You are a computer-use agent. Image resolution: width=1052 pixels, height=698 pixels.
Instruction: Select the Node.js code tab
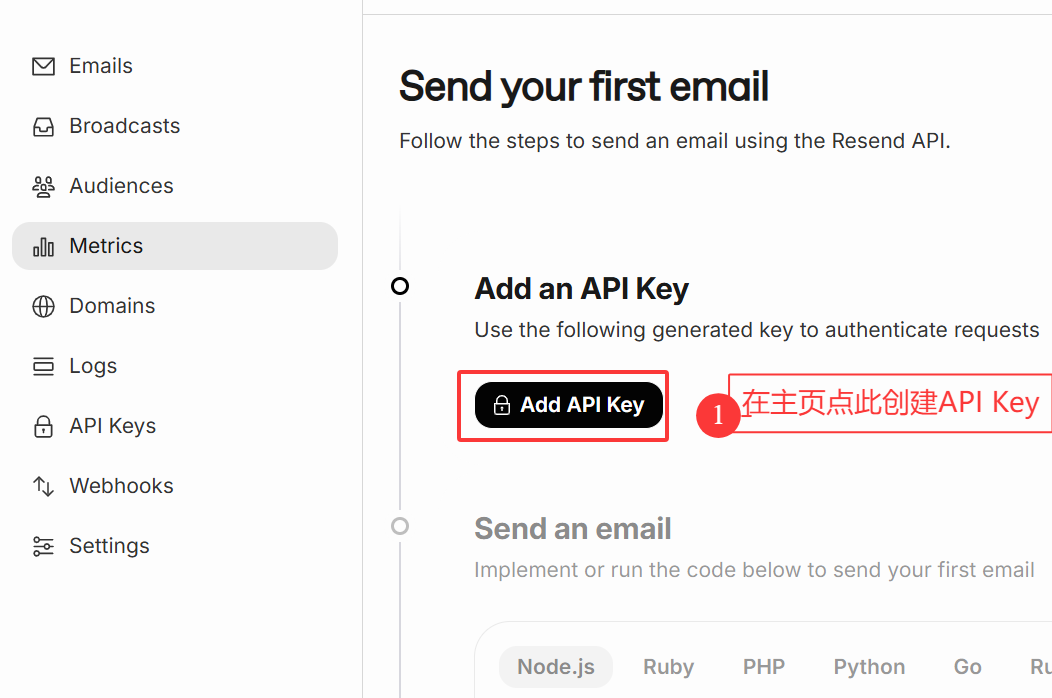point(556,667)
